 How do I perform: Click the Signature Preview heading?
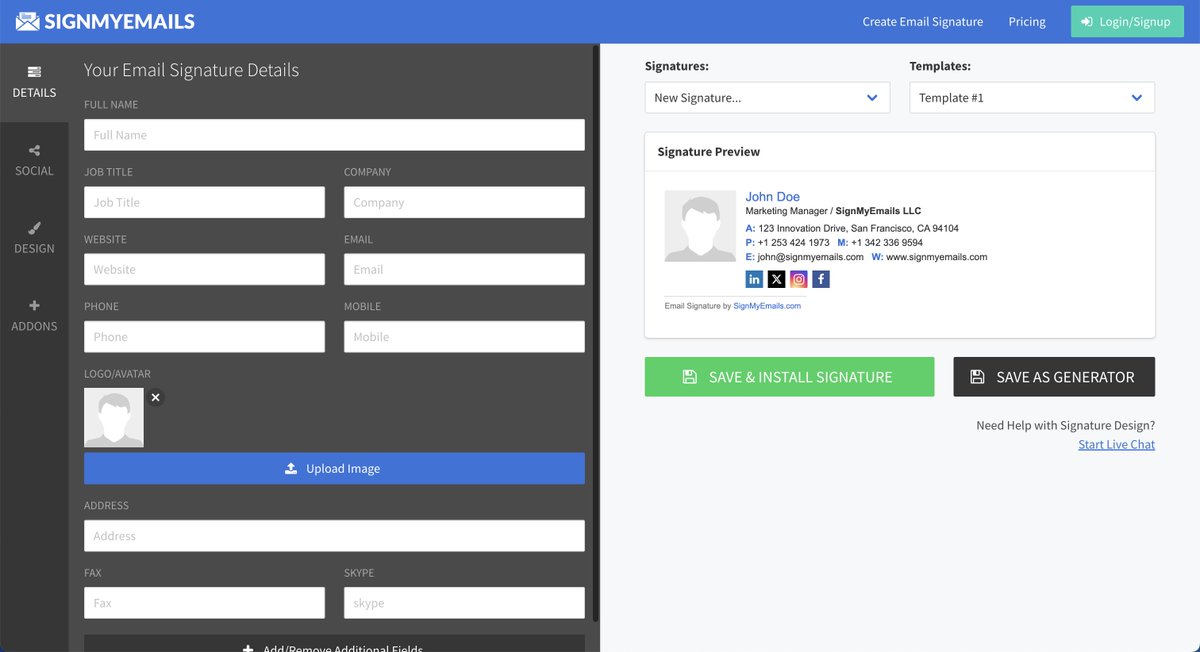point(709,152)
